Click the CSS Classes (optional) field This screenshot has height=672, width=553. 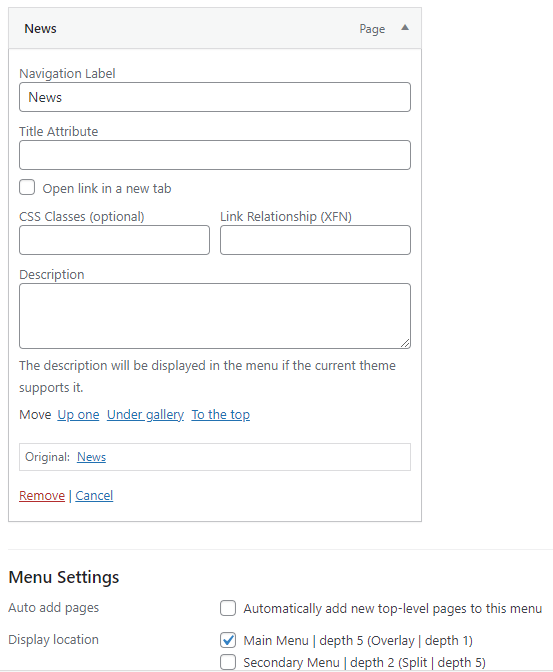[114, 240]
